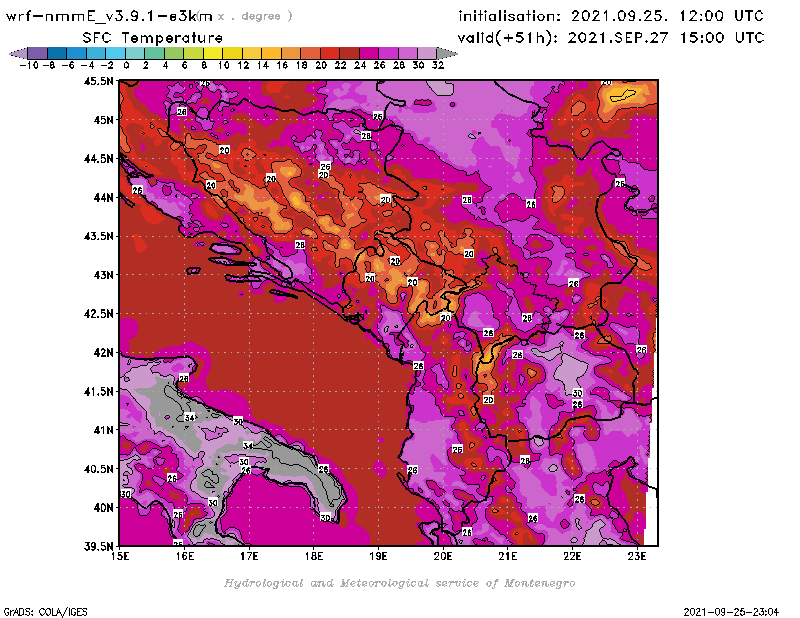800x618 pixels.
Task: Click the 'x . degree' resolution text in title
Action: [x=255, y=16]
